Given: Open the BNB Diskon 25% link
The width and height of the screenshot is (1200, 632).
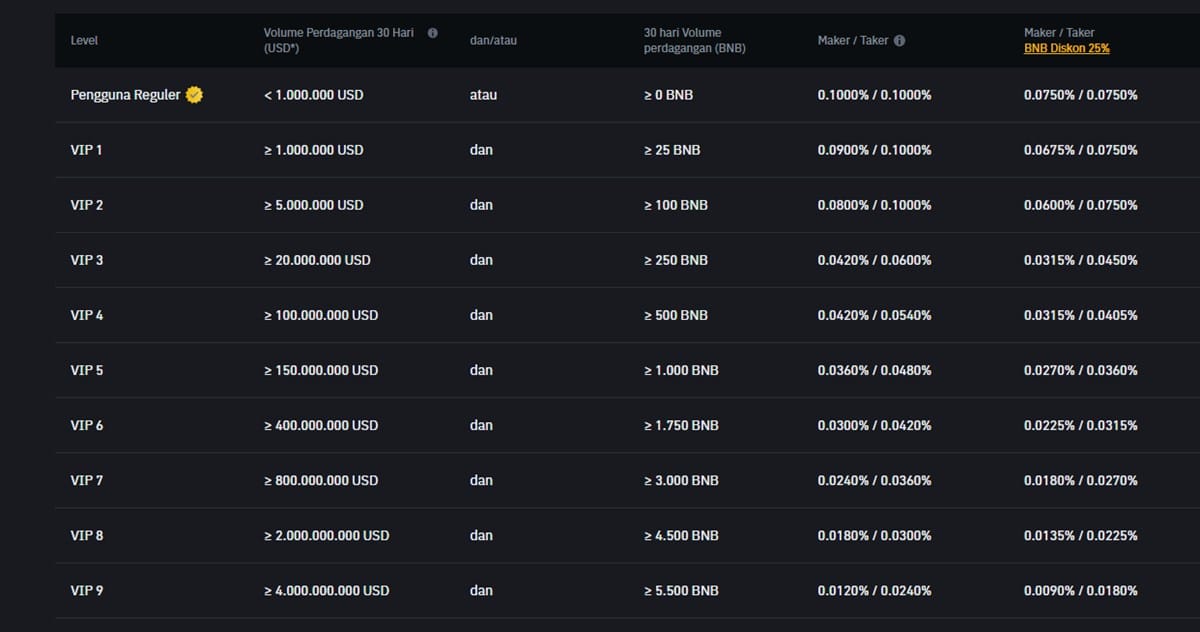Looking at the screenshot, I should coord(1066,48).
